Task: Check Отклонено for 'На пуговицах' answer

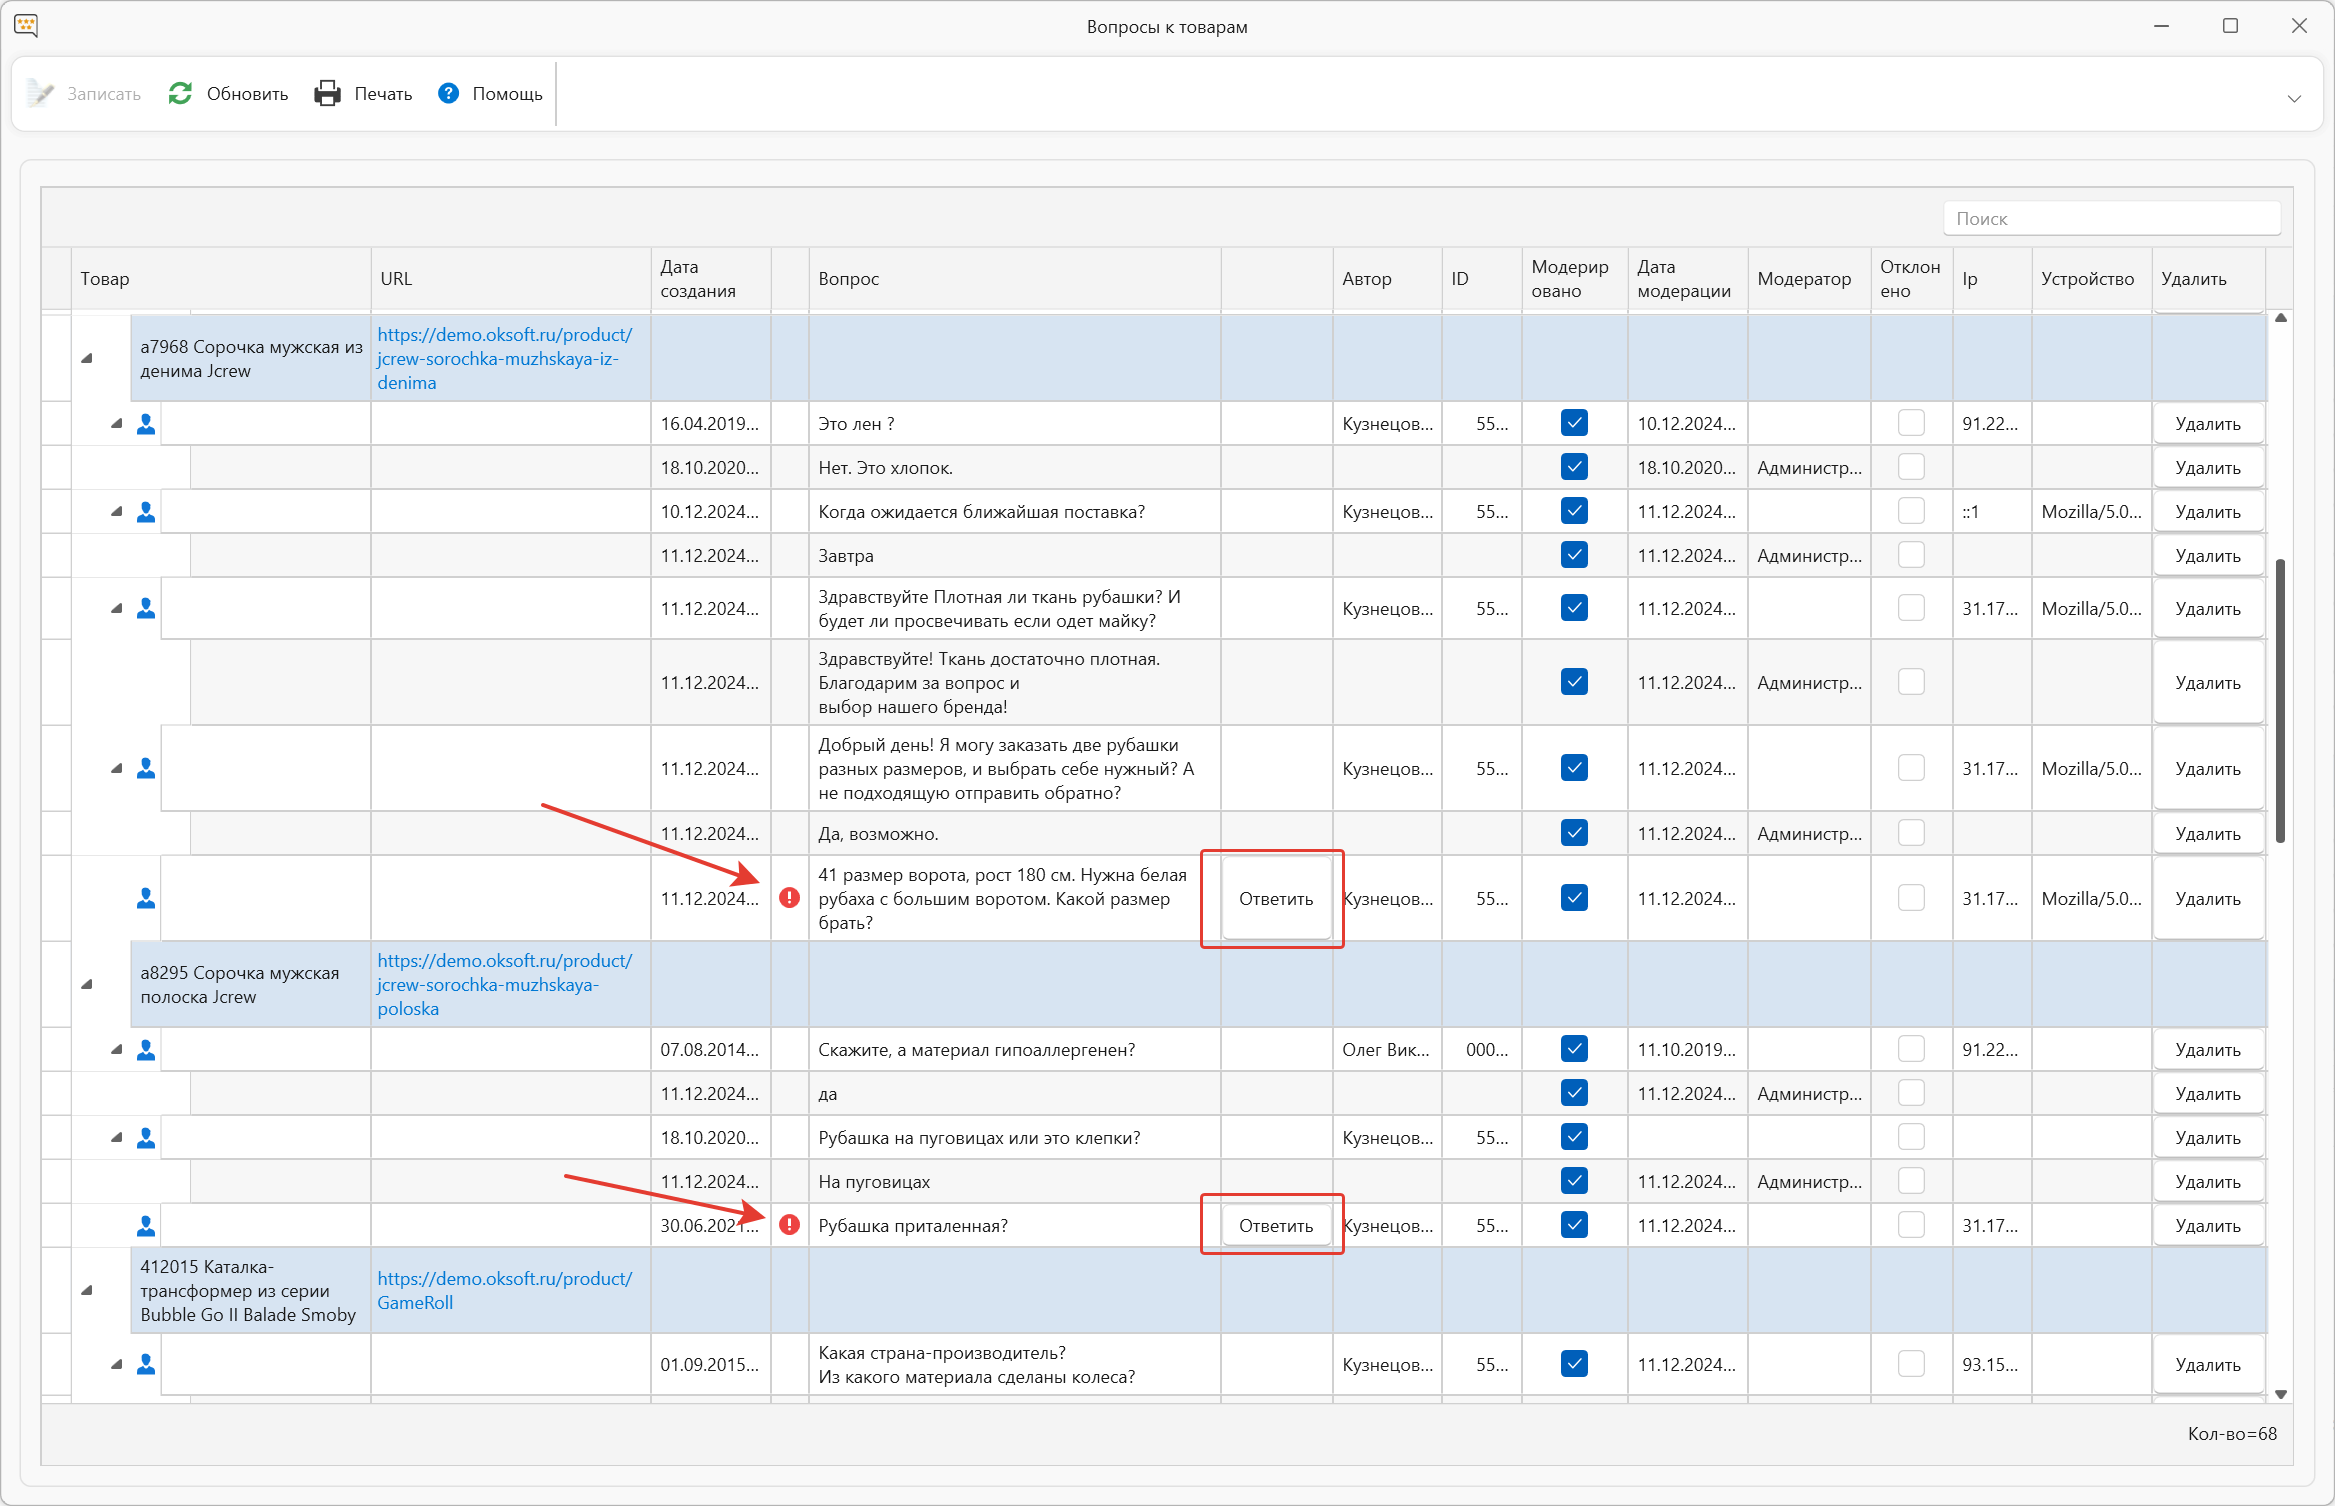Action: pyautogui.click(x=1911, y=1181)
